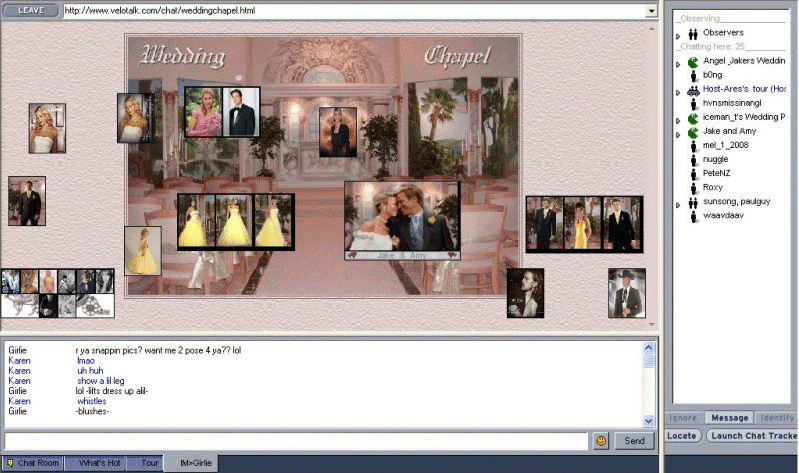Click the Observers people icon
The image size is (799, 473).
point(692,33)
